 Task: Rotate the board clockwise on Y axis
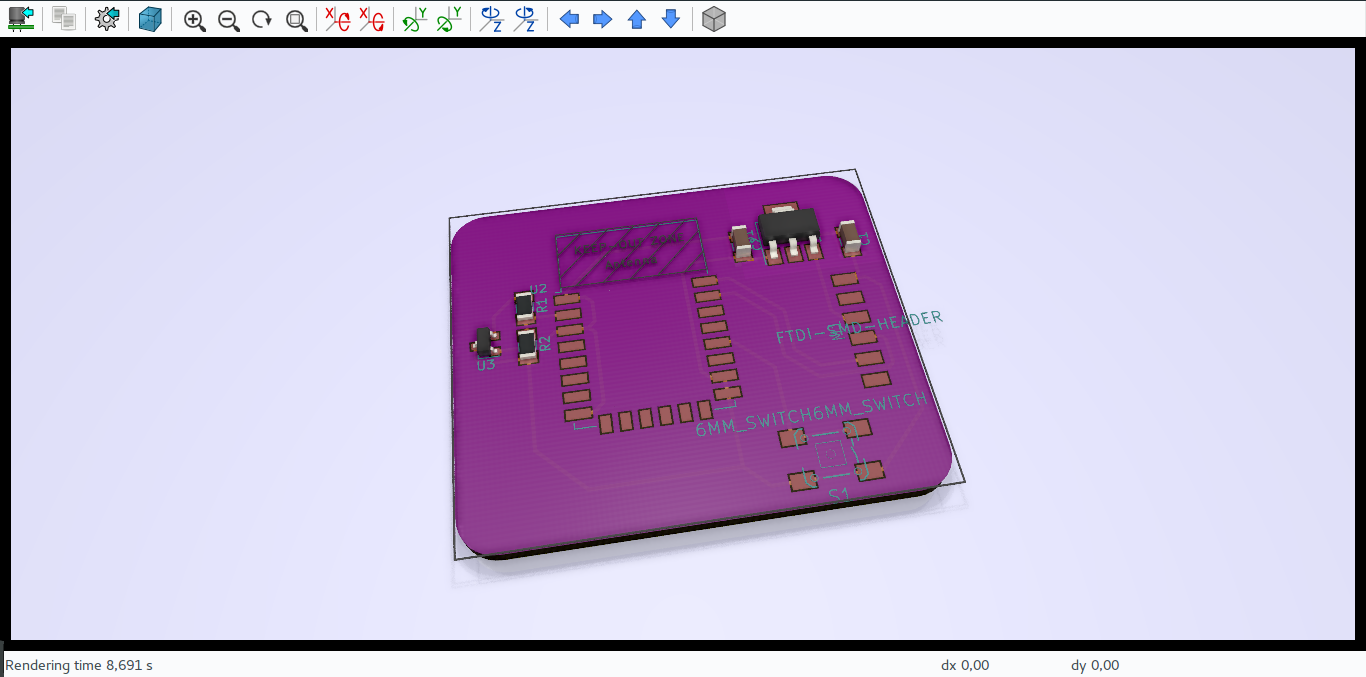(412, 18)
